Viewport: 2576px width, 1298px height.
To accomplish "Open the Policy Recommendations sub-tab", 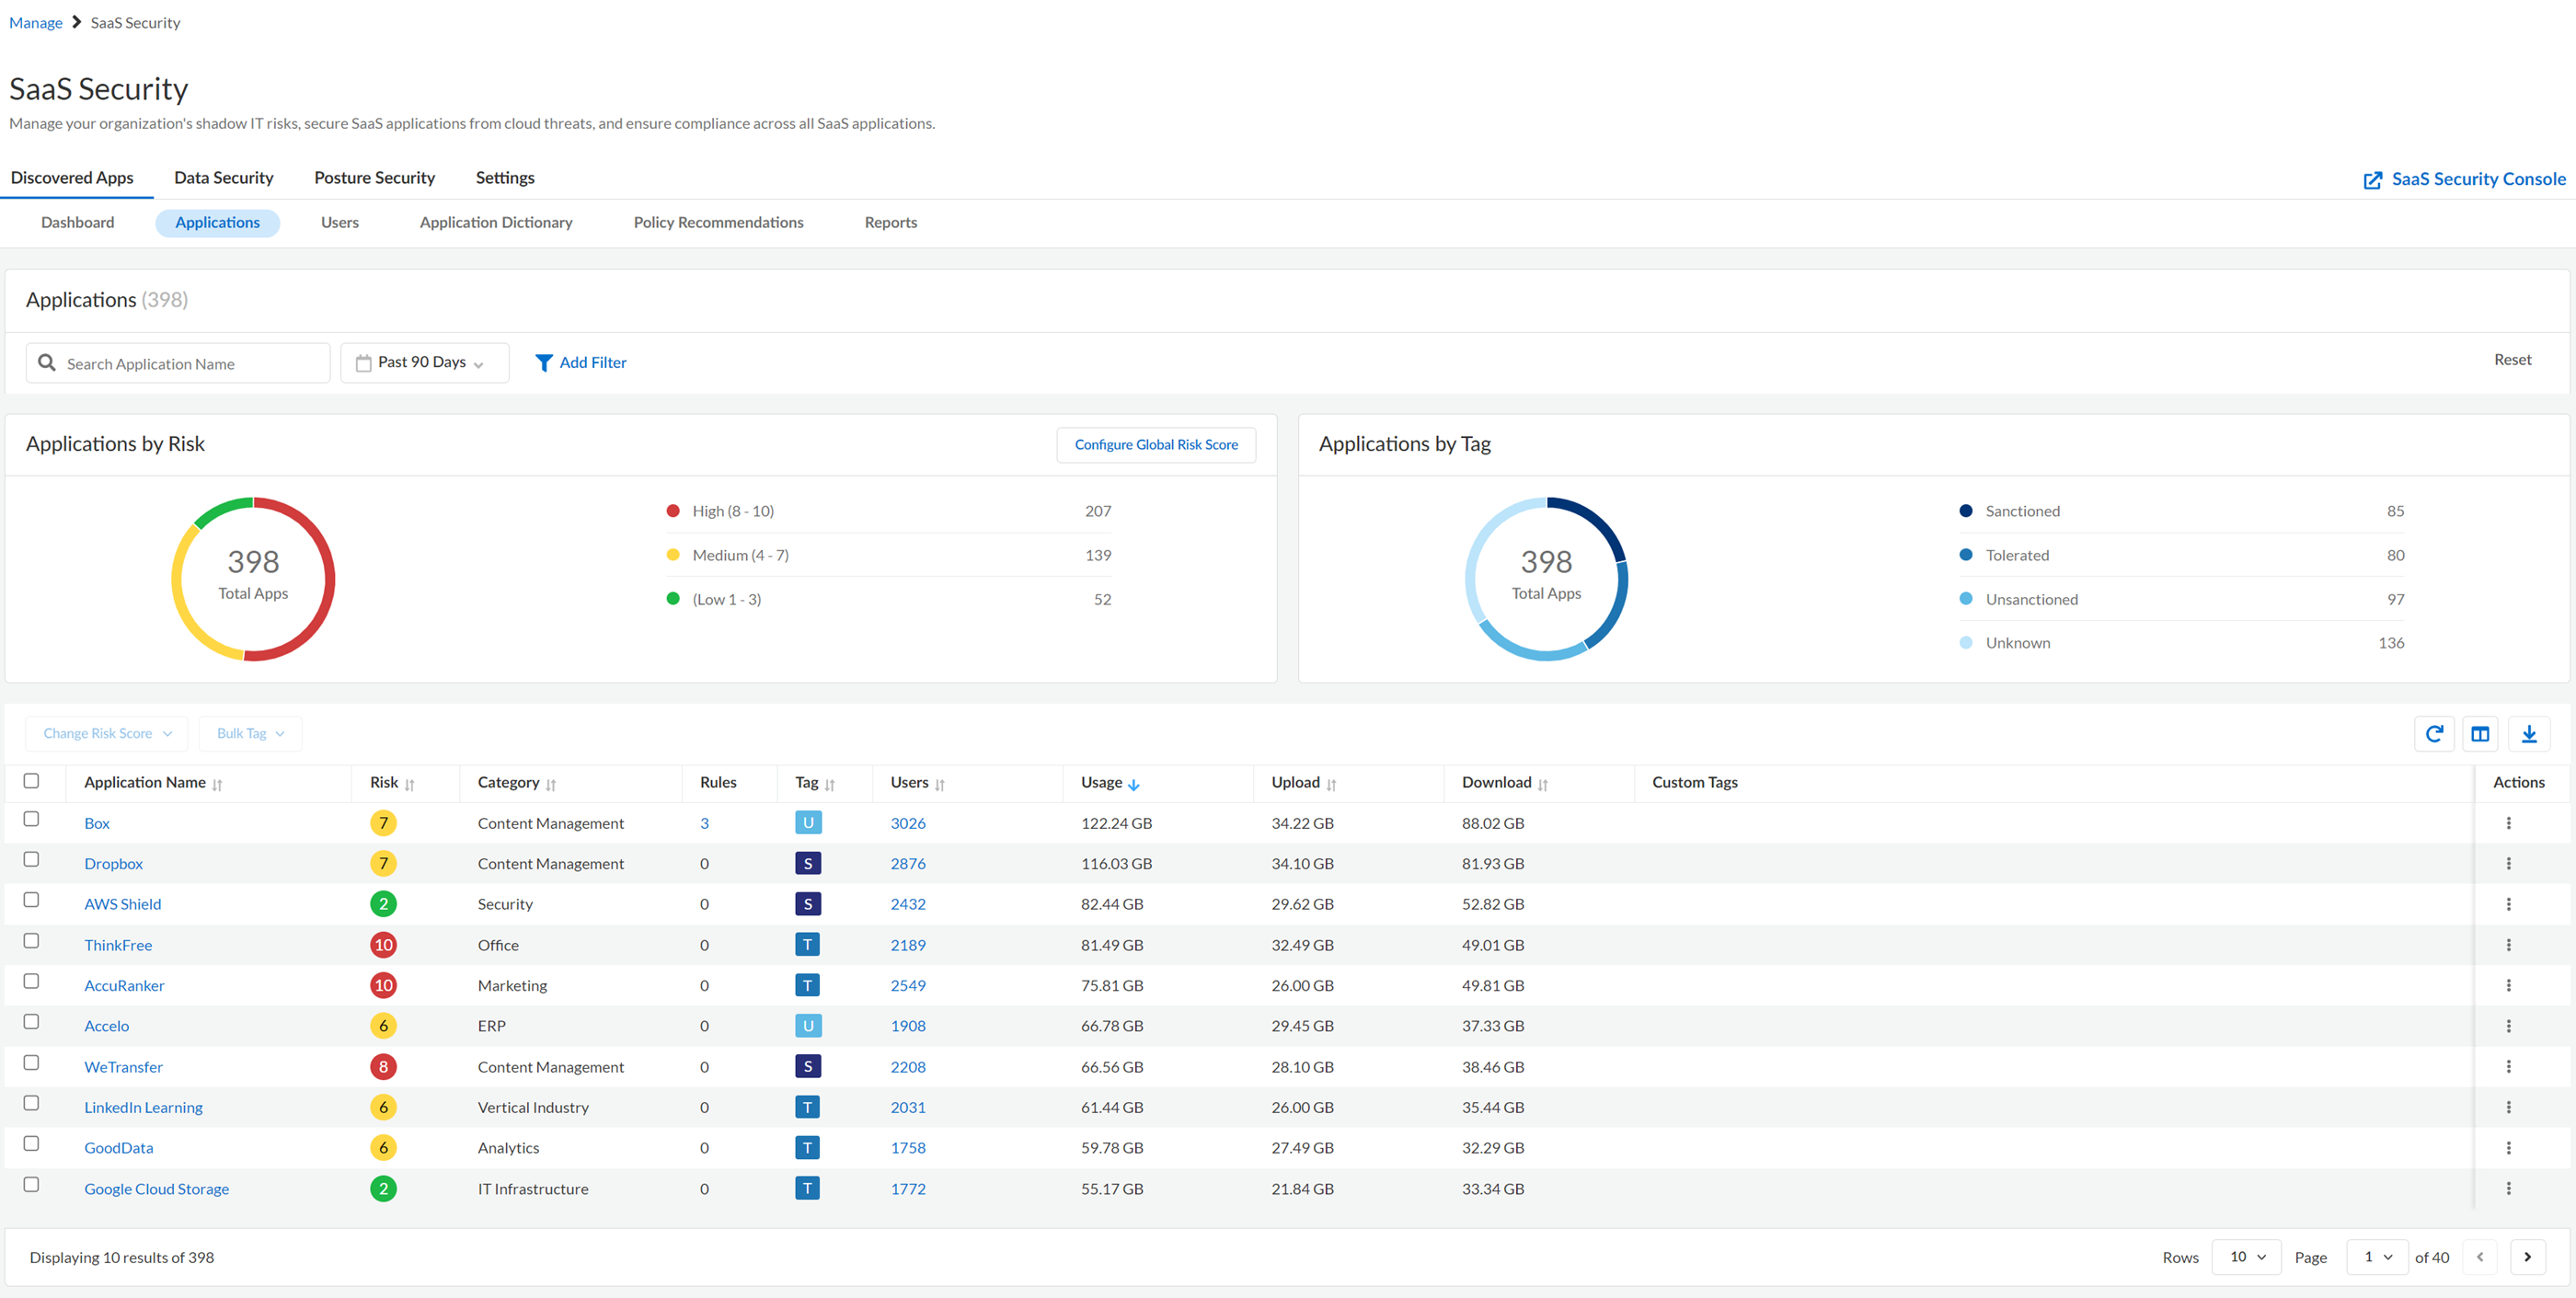I will coord(718,222).
